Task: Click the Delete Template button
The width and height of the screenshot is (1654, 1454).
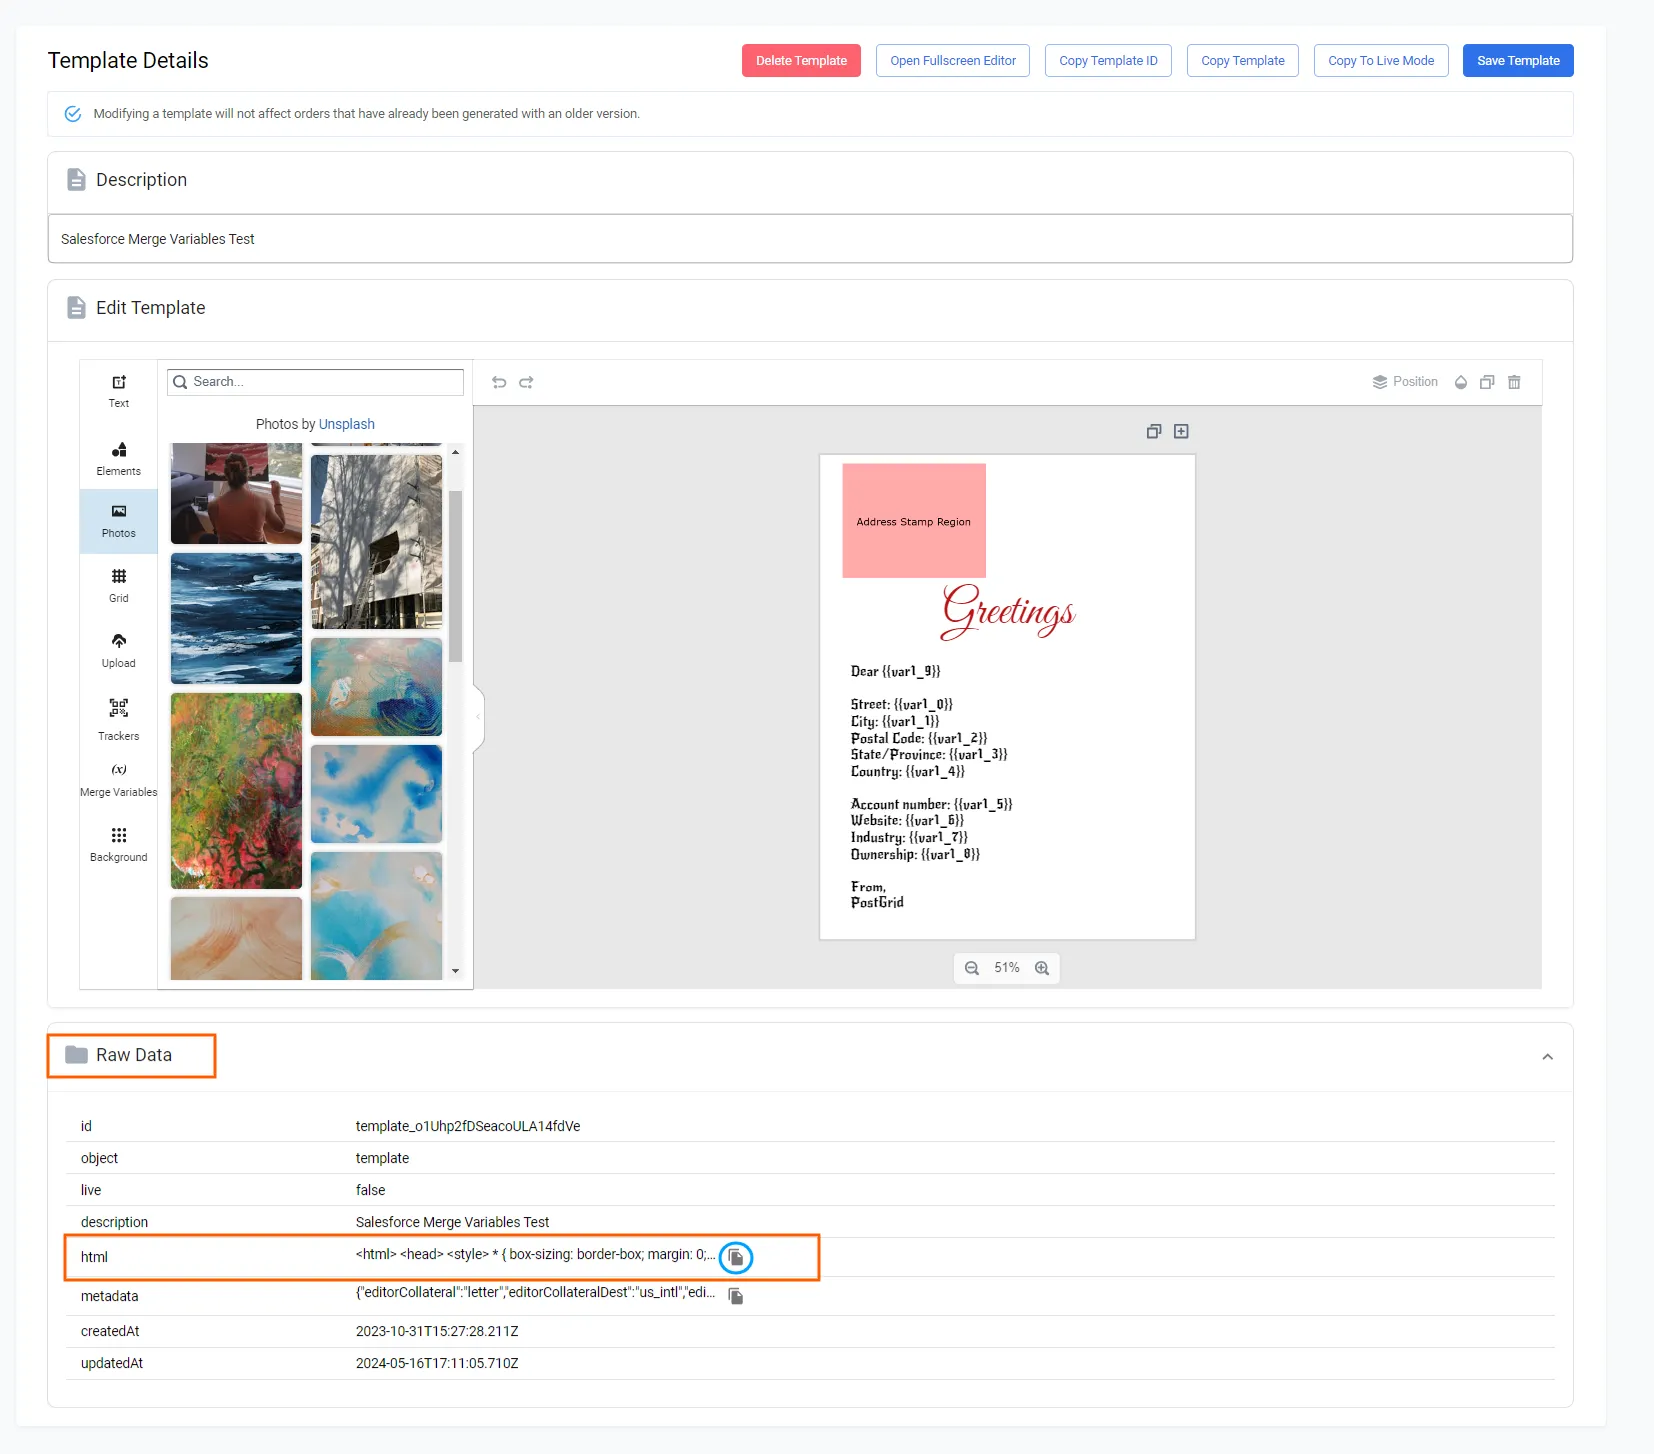Action: click(800, 60)
